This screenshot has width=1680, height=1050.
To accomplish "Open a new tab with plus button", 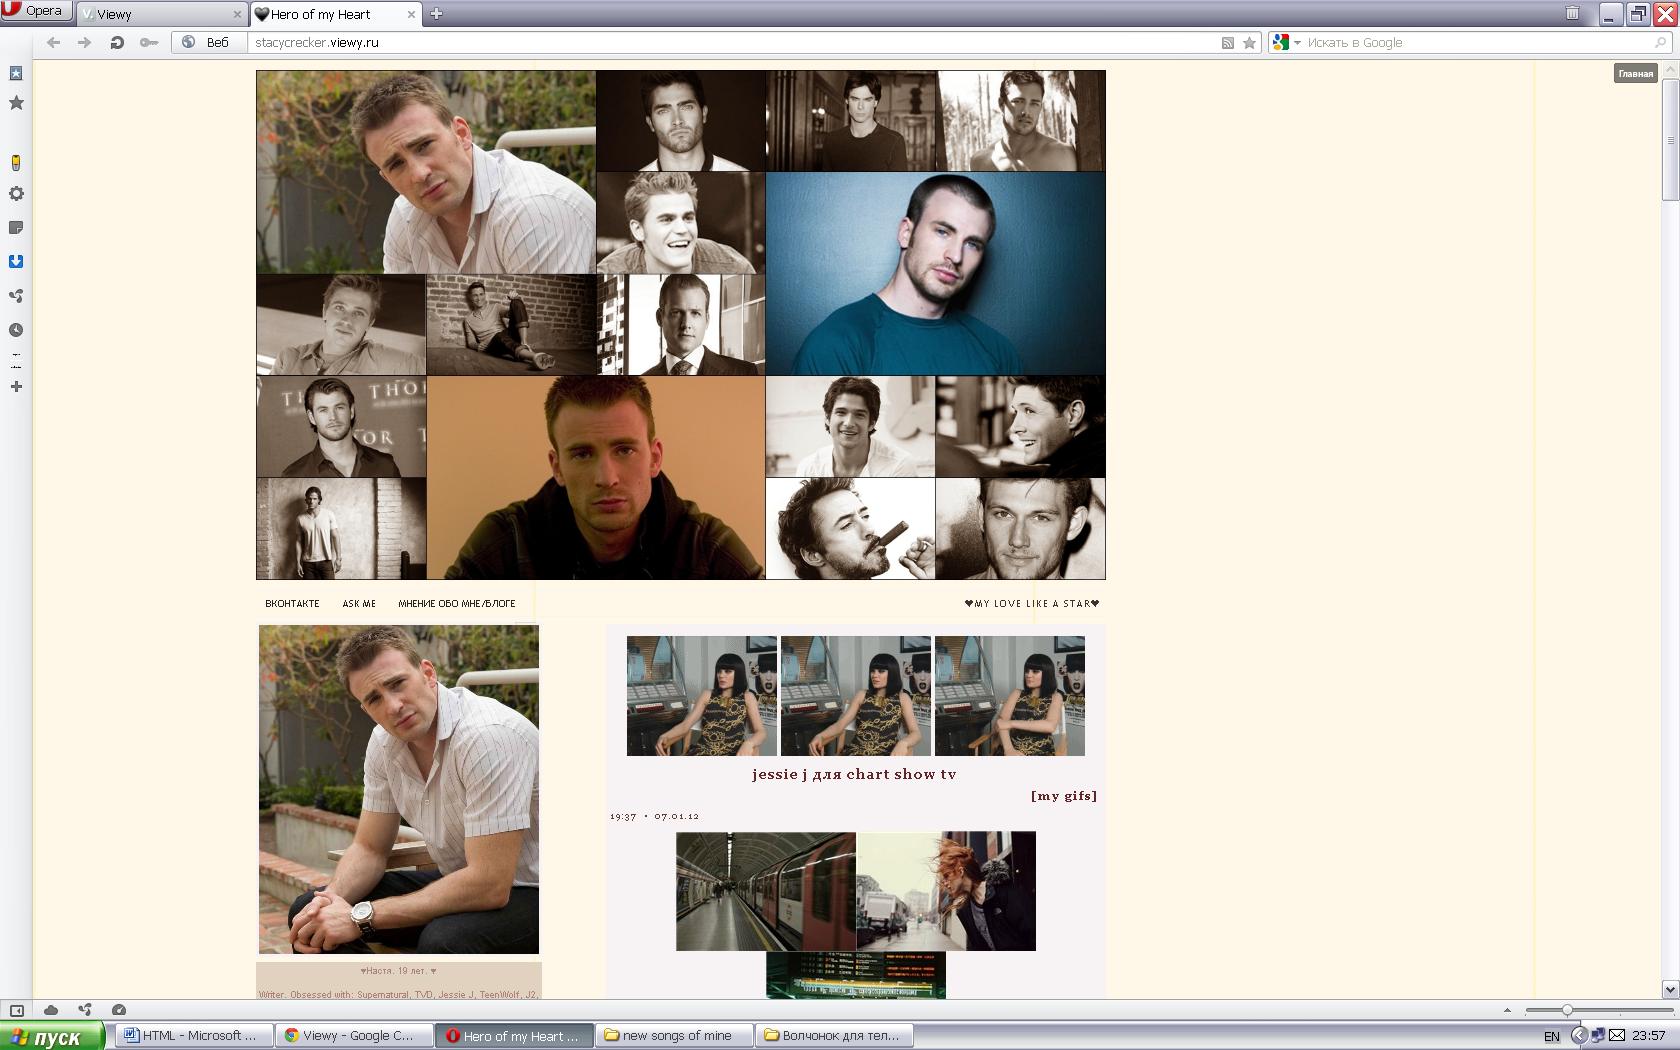I will (436, 14).
